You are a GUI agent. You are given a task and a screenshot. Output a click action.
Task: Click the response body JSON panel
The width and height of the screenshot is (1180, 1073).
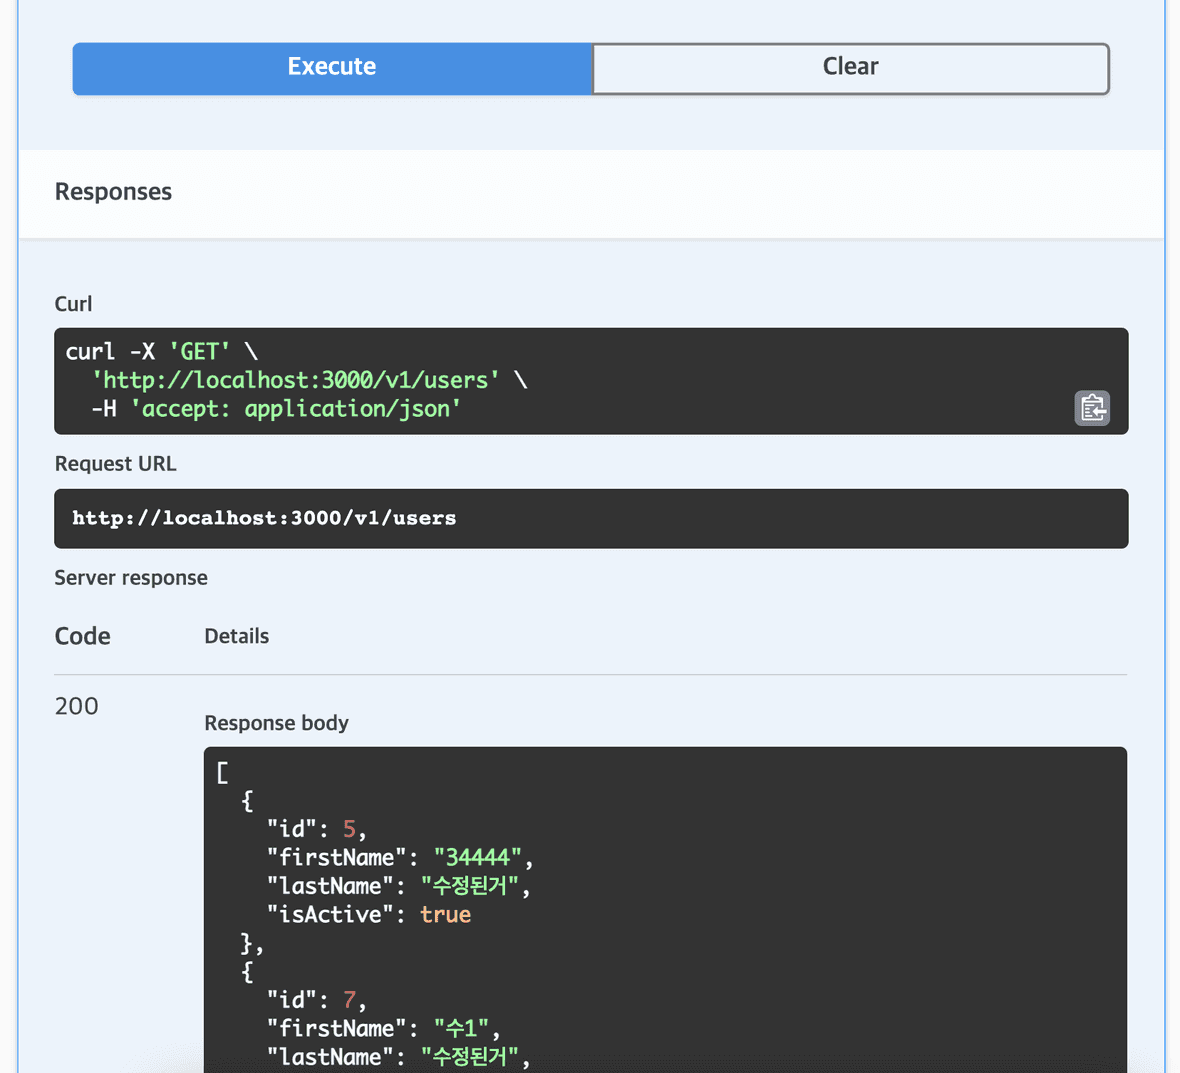600,900
